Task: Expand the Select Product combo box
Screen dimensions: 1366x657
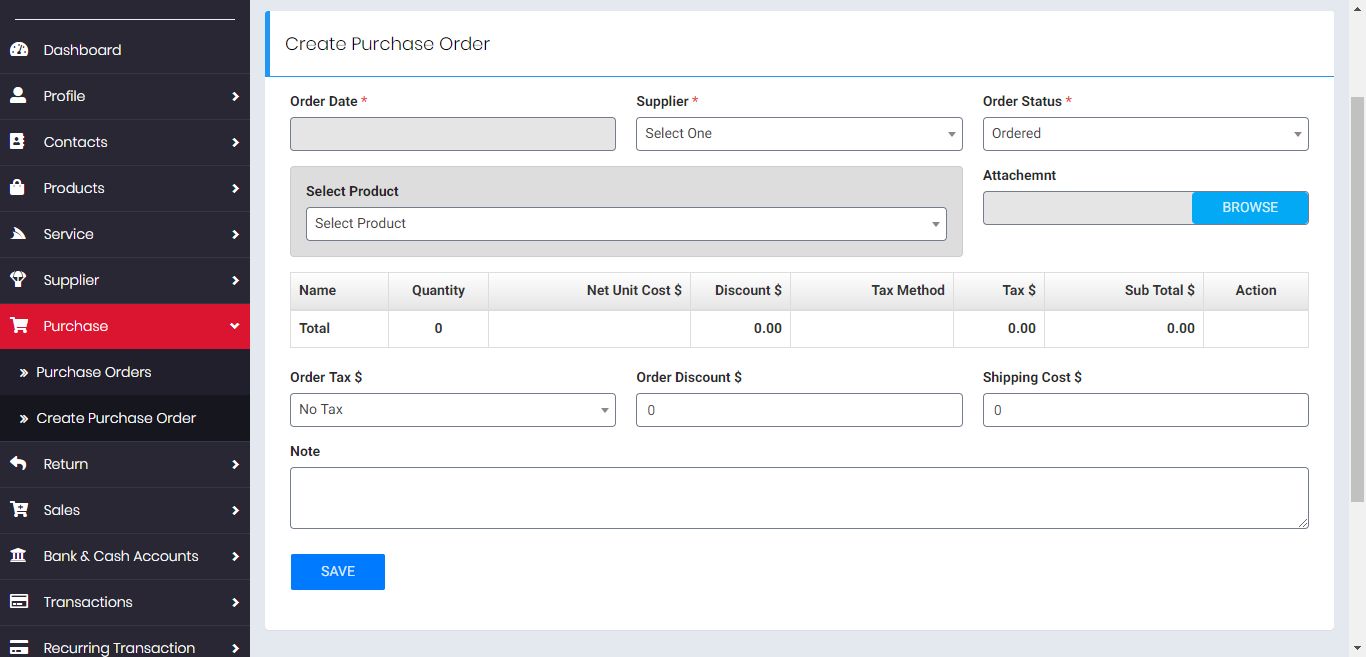Action: pyautogui.click(x=625, y=224)
